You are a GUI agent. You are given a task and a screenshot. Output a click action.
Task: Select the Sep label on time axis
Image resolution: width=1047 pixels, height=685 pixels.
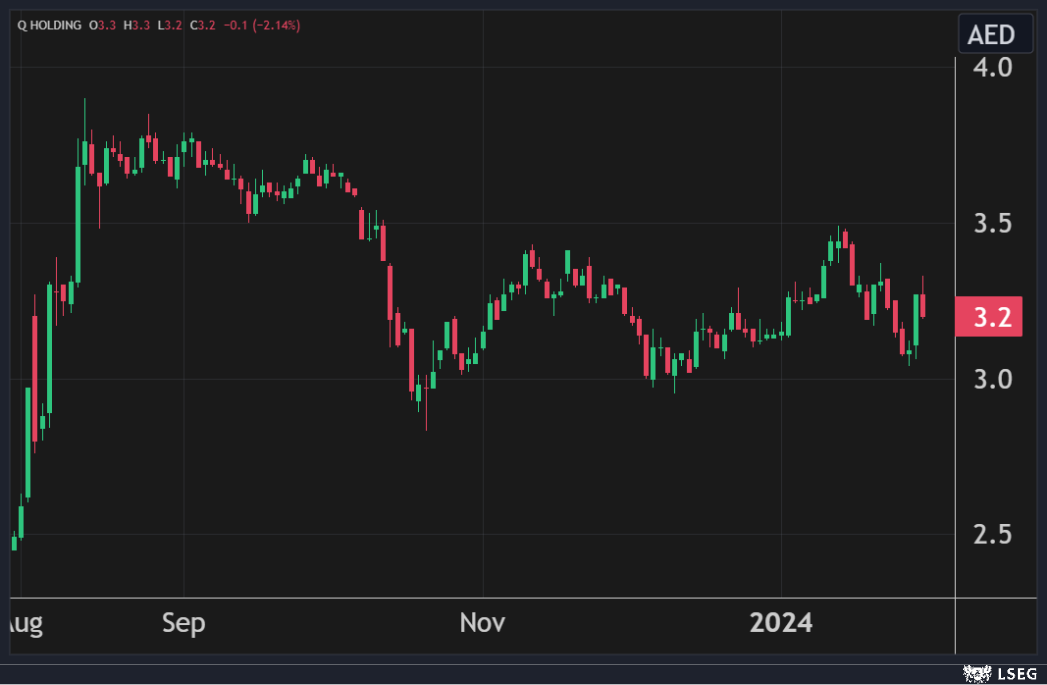point(183,623)
